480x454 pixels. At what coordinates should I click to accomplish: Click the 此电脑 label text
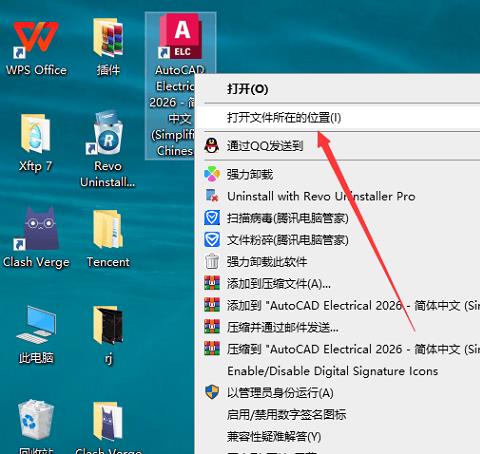[36, 358]
